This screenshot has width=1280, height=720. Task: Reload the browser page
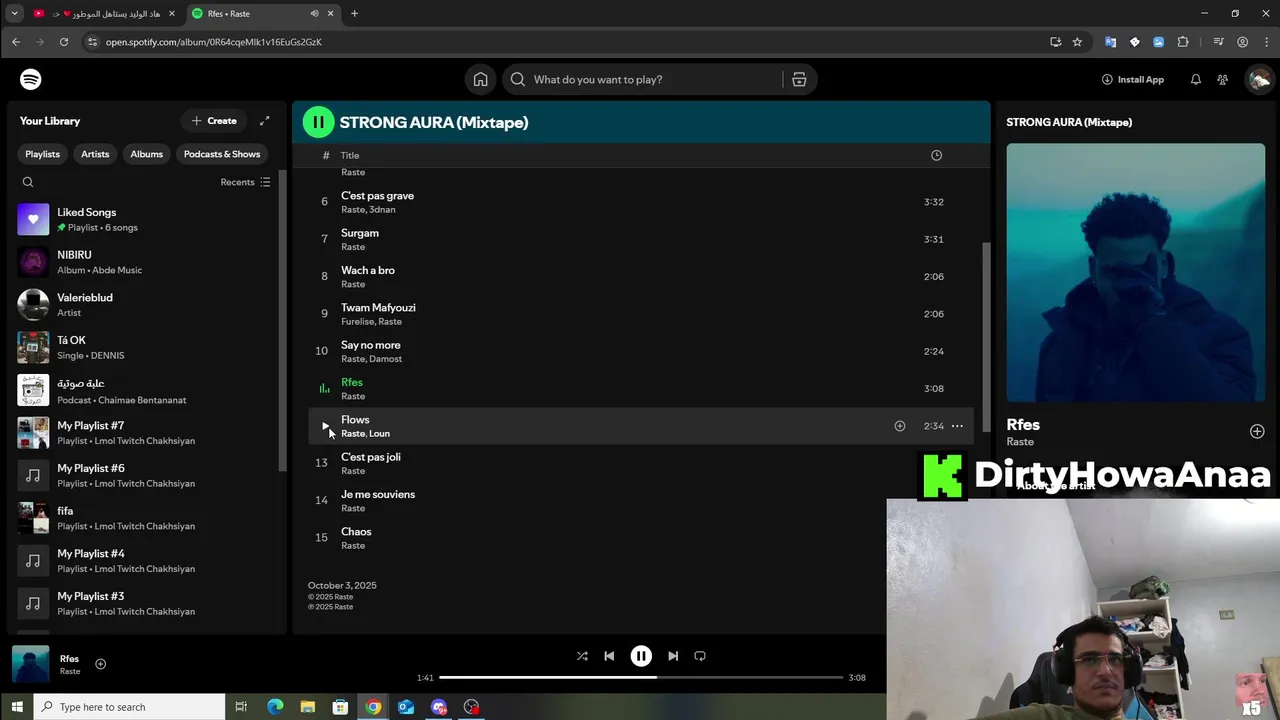point(64,42)
